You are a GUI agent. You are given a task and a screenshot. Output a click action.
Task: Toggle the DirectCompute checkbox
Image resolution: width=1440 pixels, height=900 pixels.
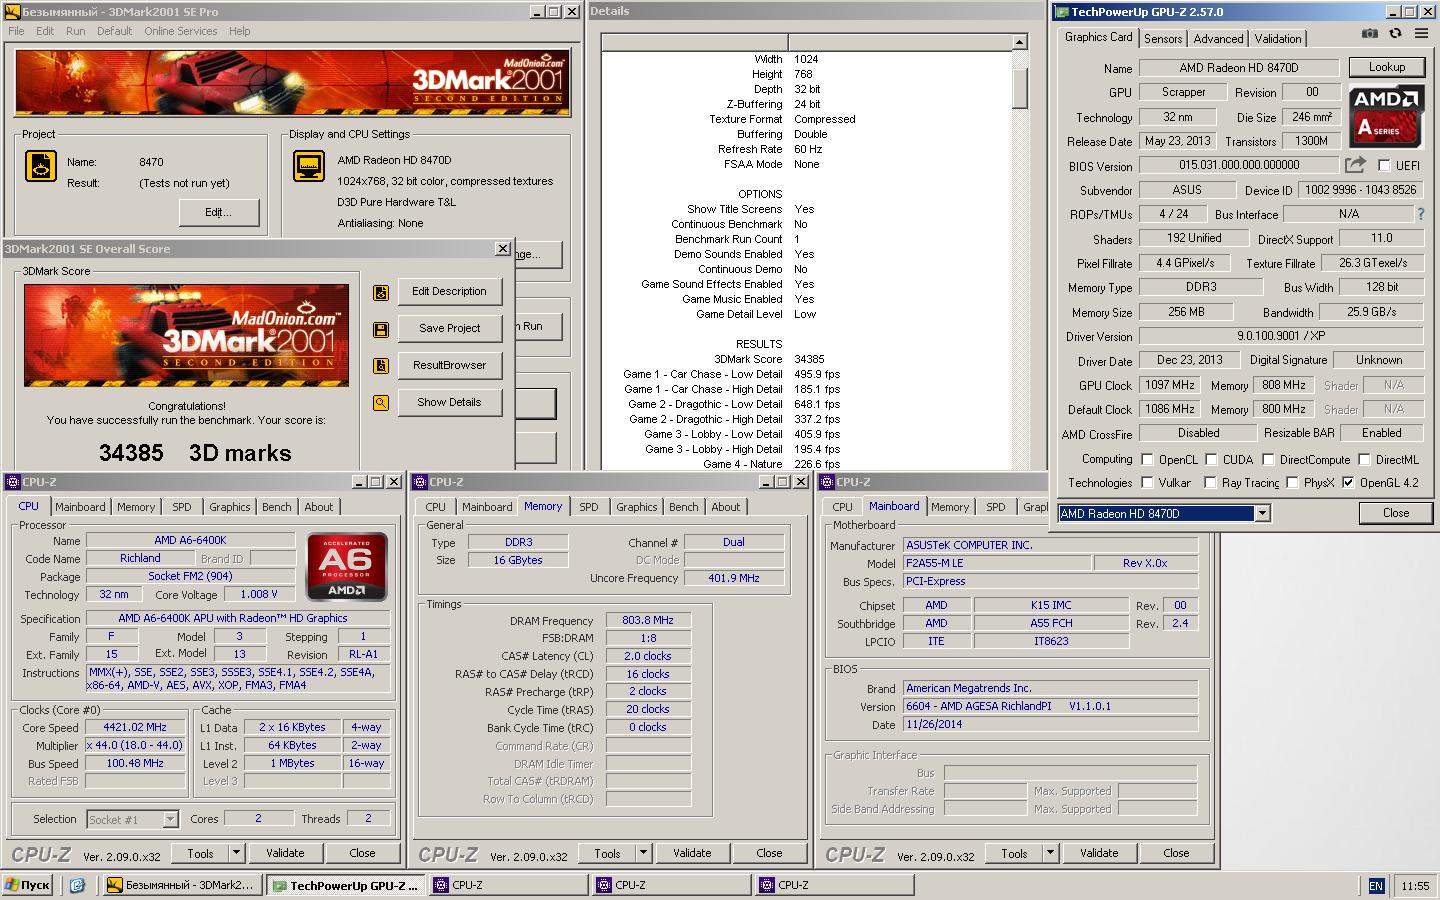(x=1268, y=459)
